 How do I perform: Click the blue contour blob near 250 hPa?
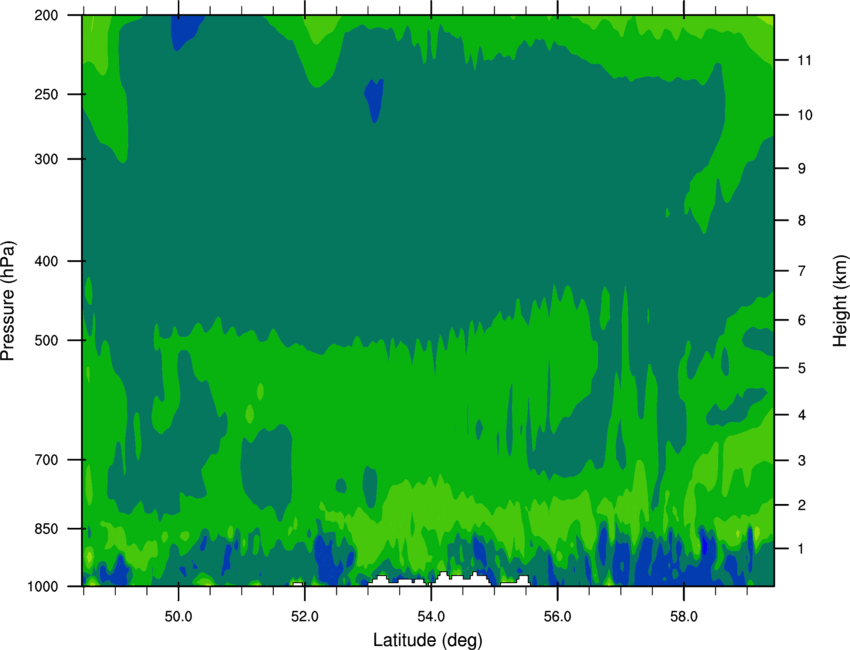(x=374, y=100)
